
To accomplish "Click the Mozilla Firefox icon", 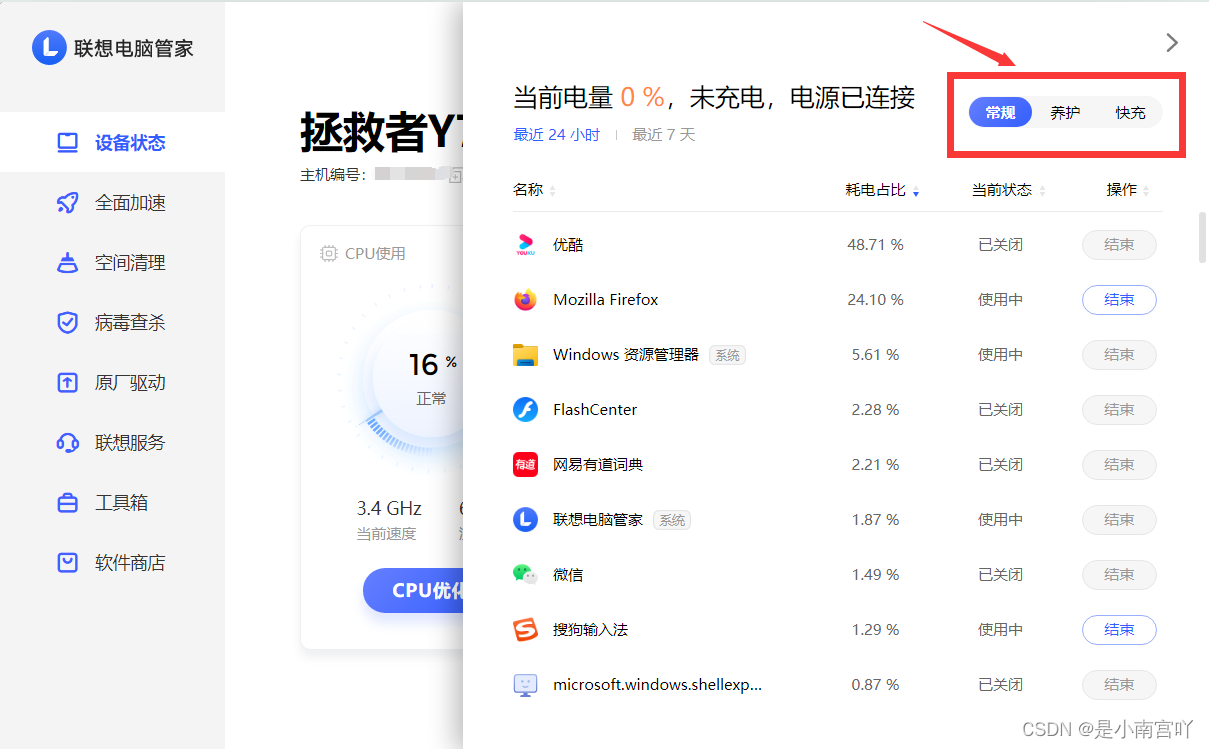I will click(525, 300).
